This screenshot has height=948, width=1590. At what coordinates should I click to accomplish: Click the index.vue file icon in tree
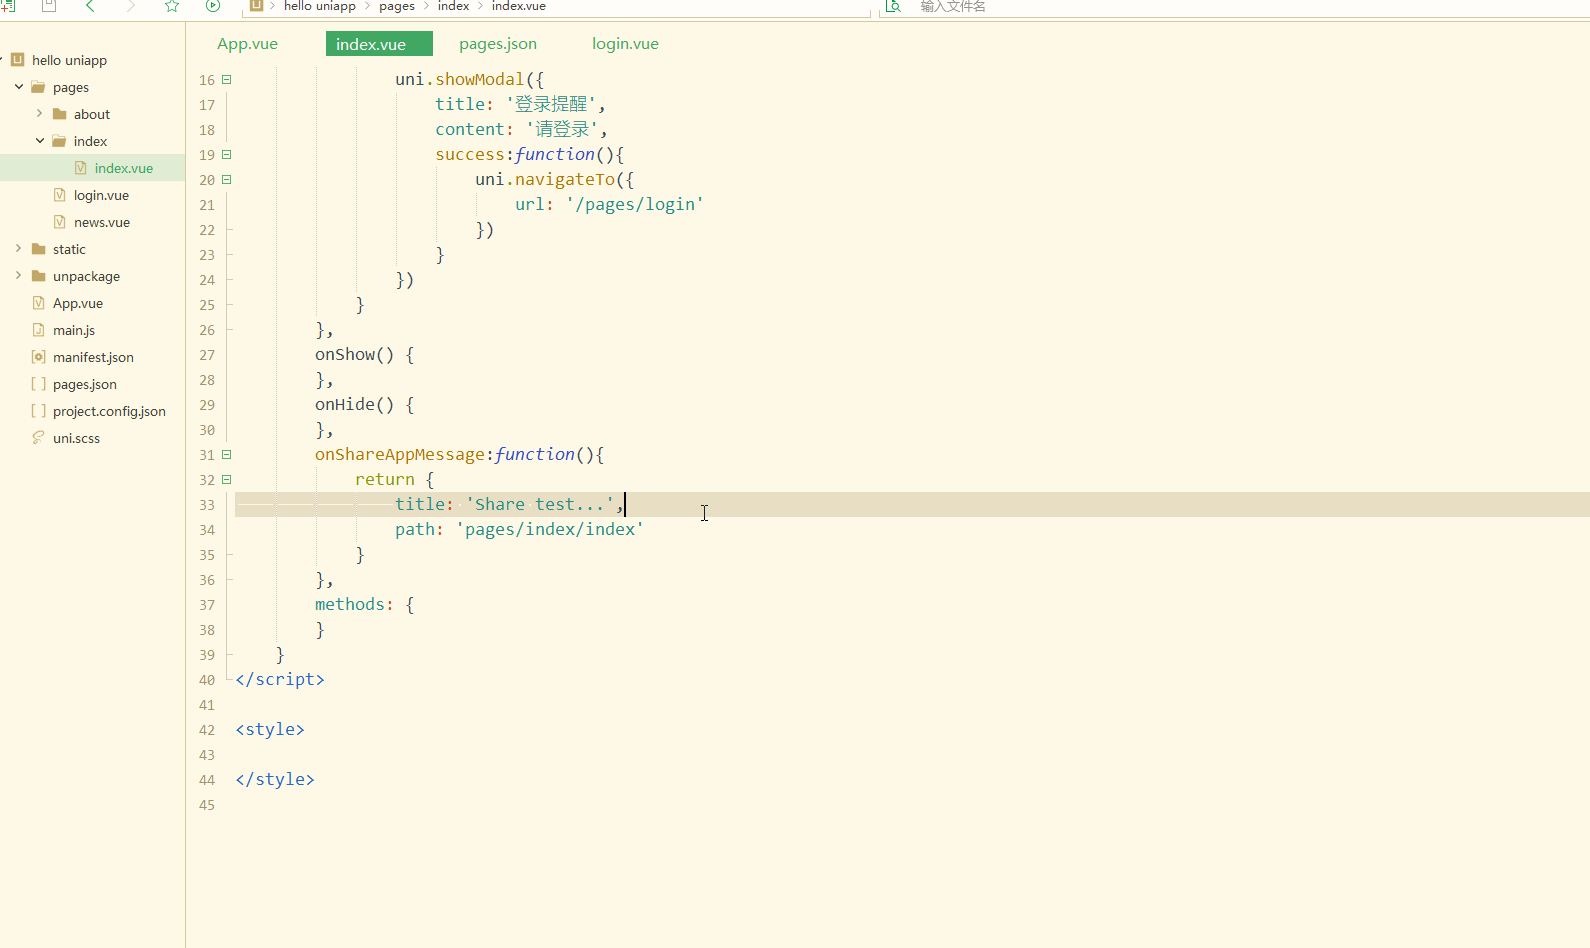tap(81, 168)
